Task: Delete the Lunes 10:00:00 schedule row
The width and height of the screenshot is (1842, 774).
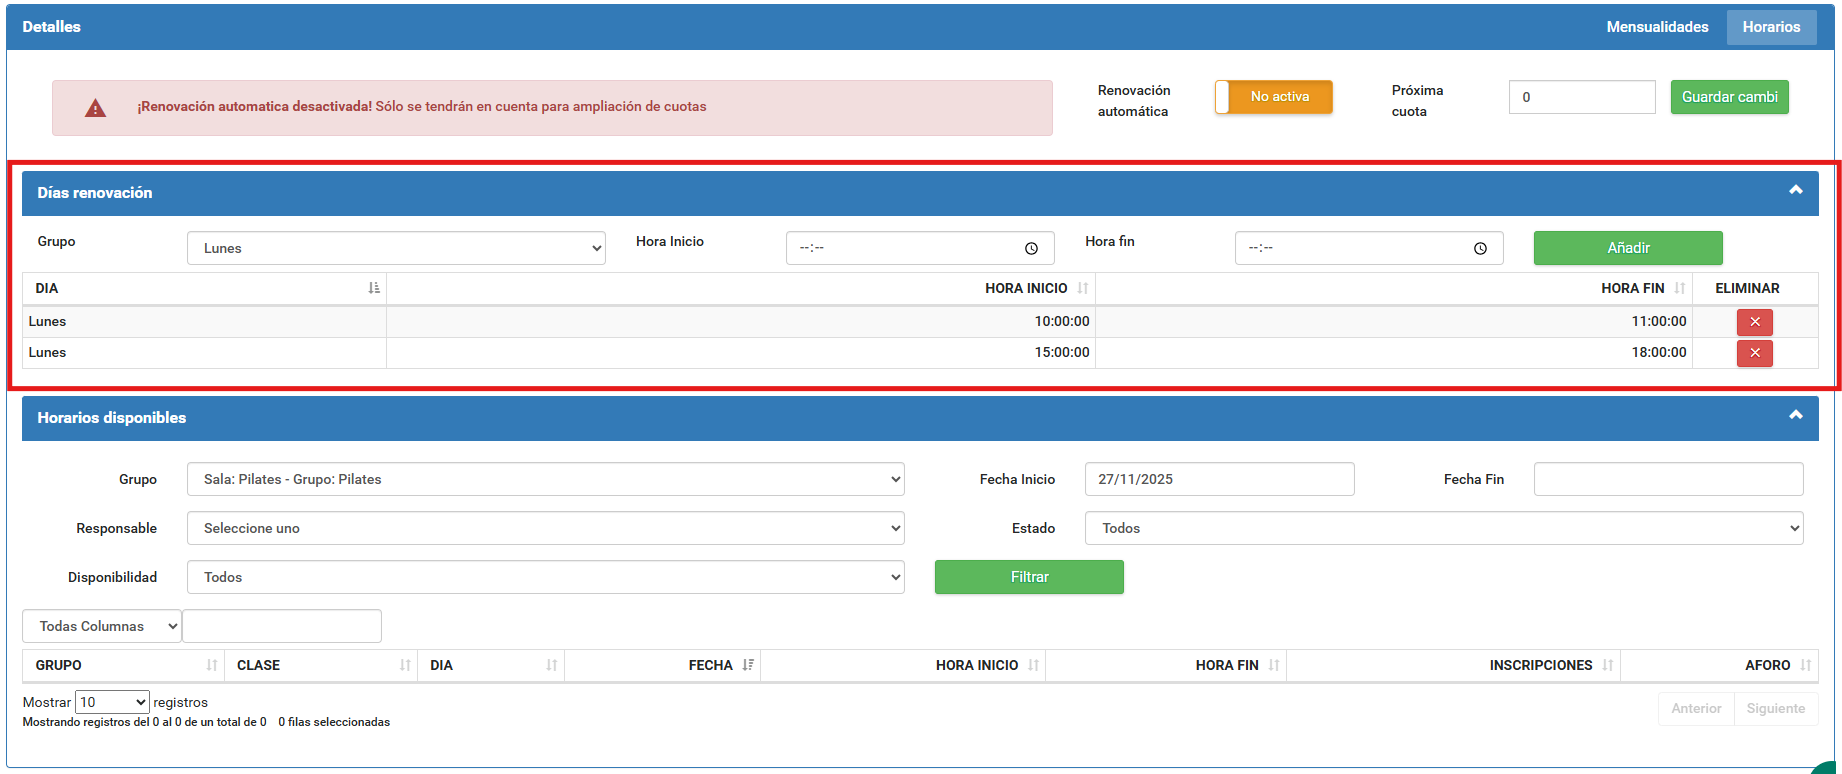Action: pyautogui.click(x=1754, y=322)
